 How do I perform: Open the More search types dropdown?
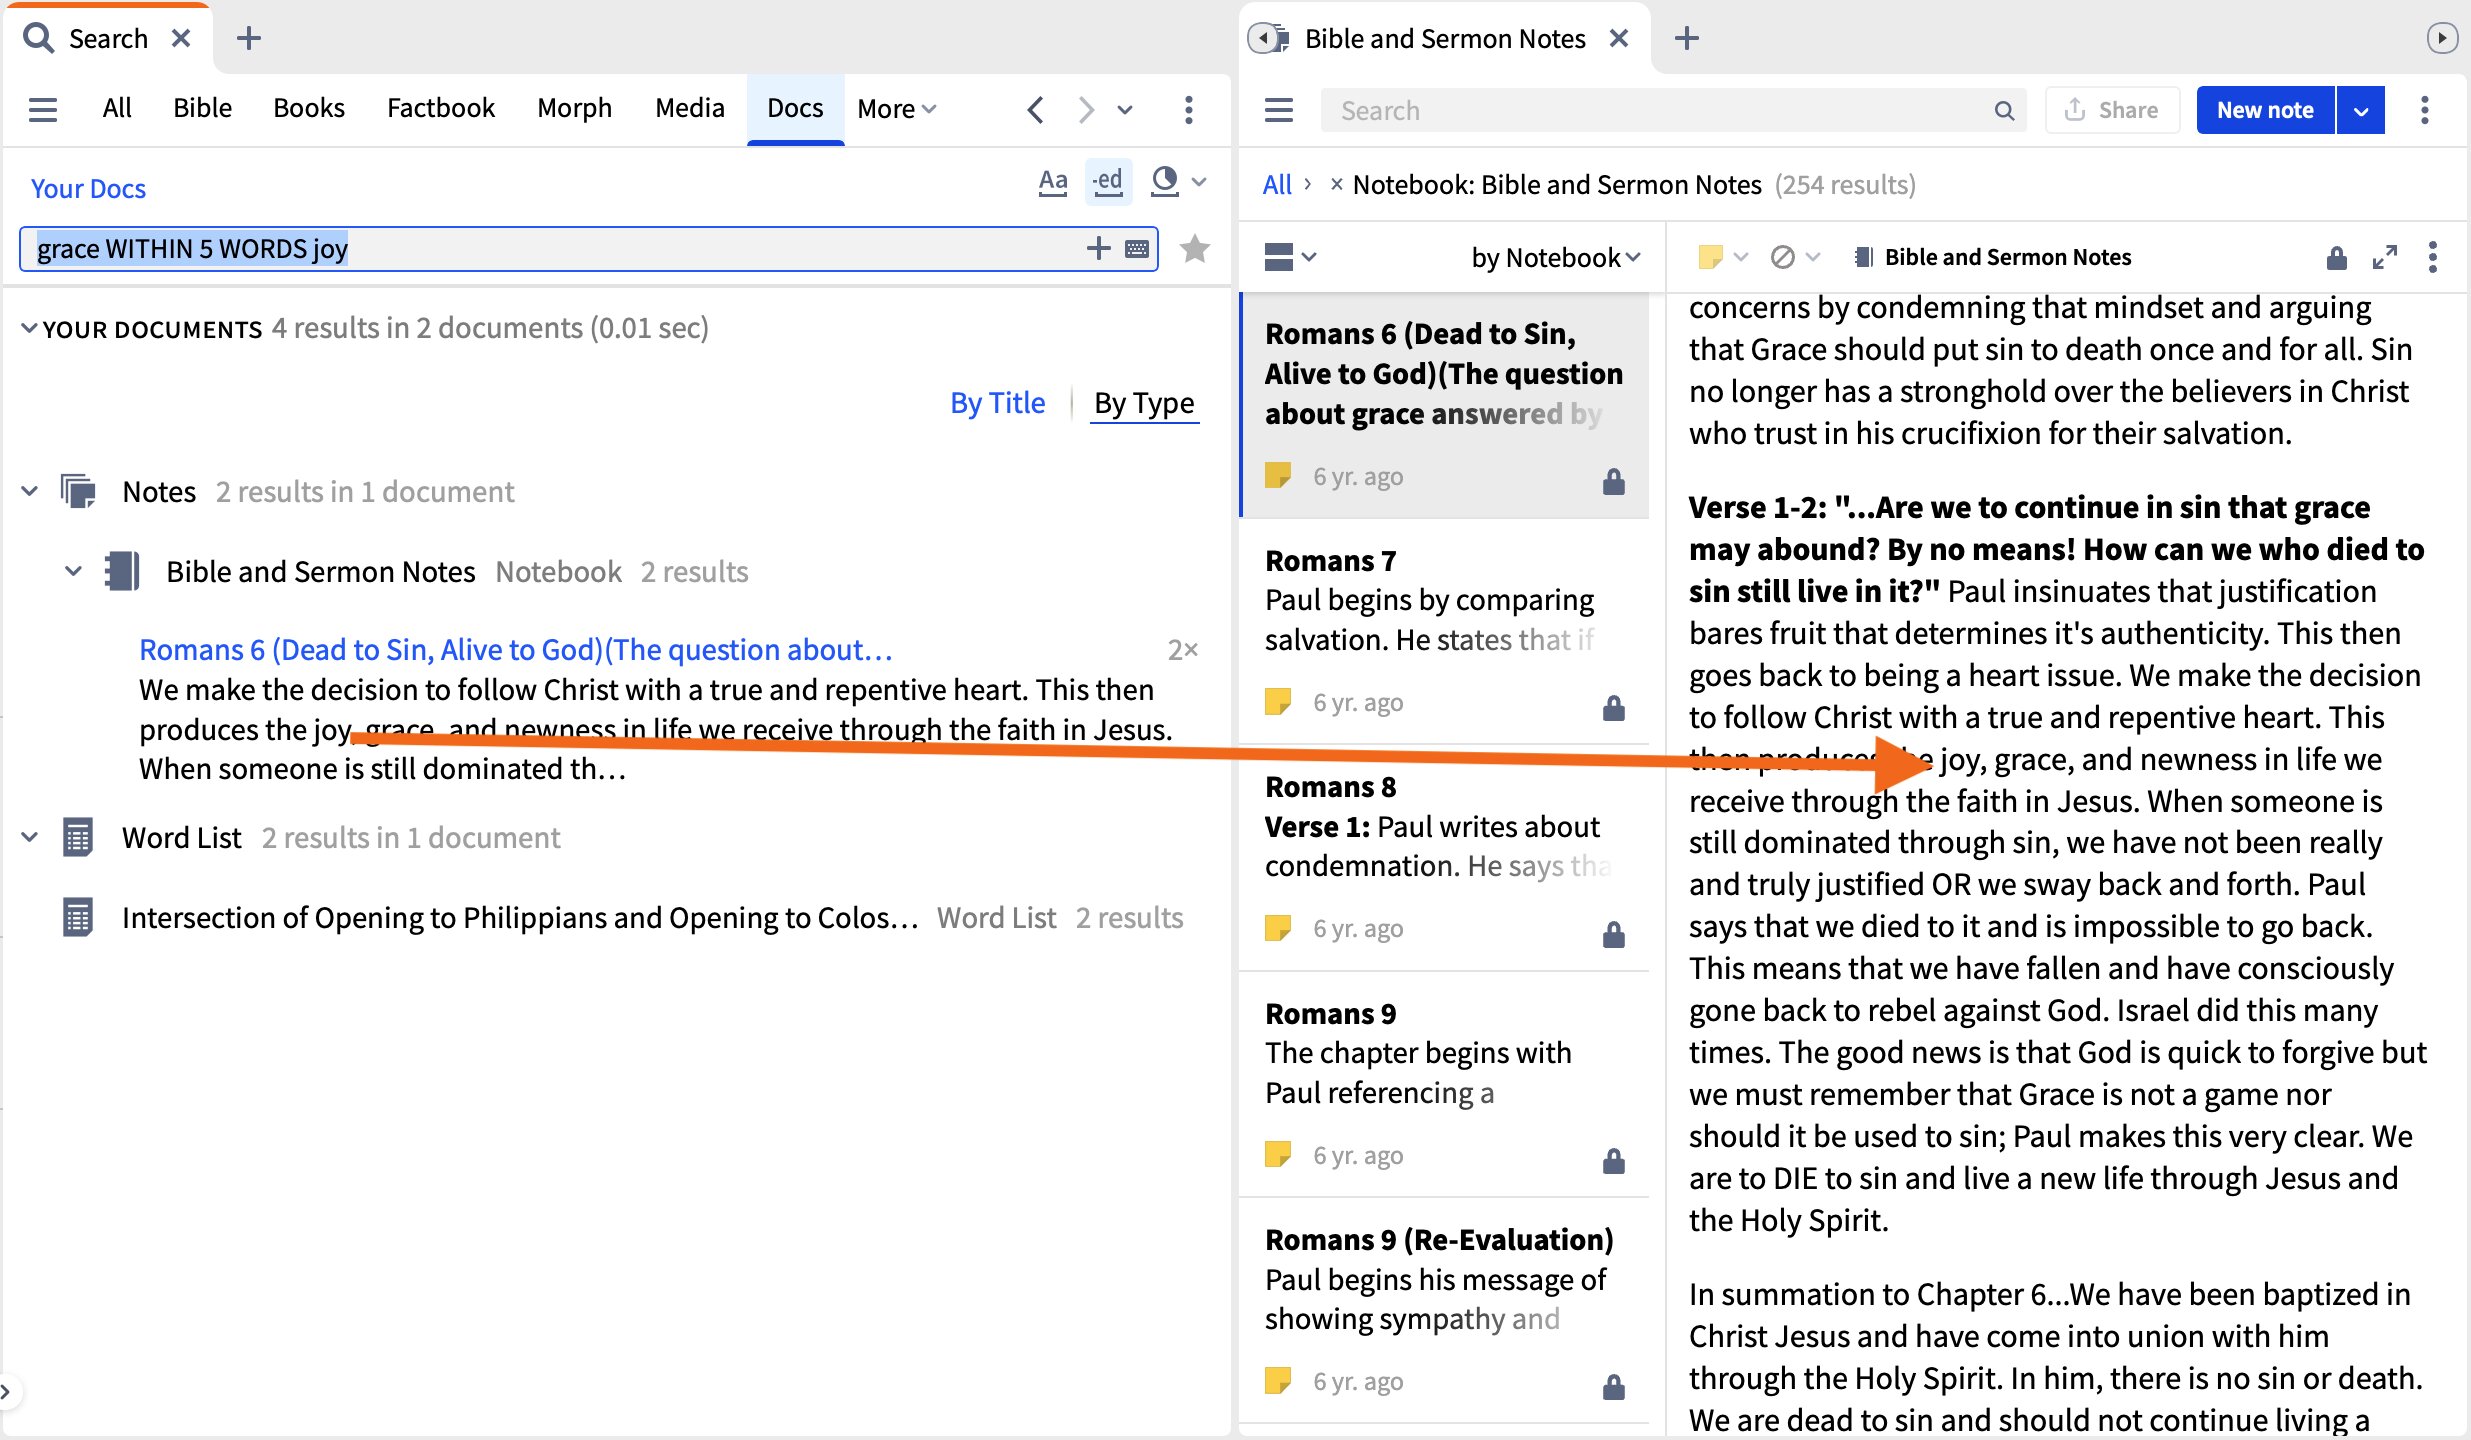pyautogui.click(x=896, y=109)
